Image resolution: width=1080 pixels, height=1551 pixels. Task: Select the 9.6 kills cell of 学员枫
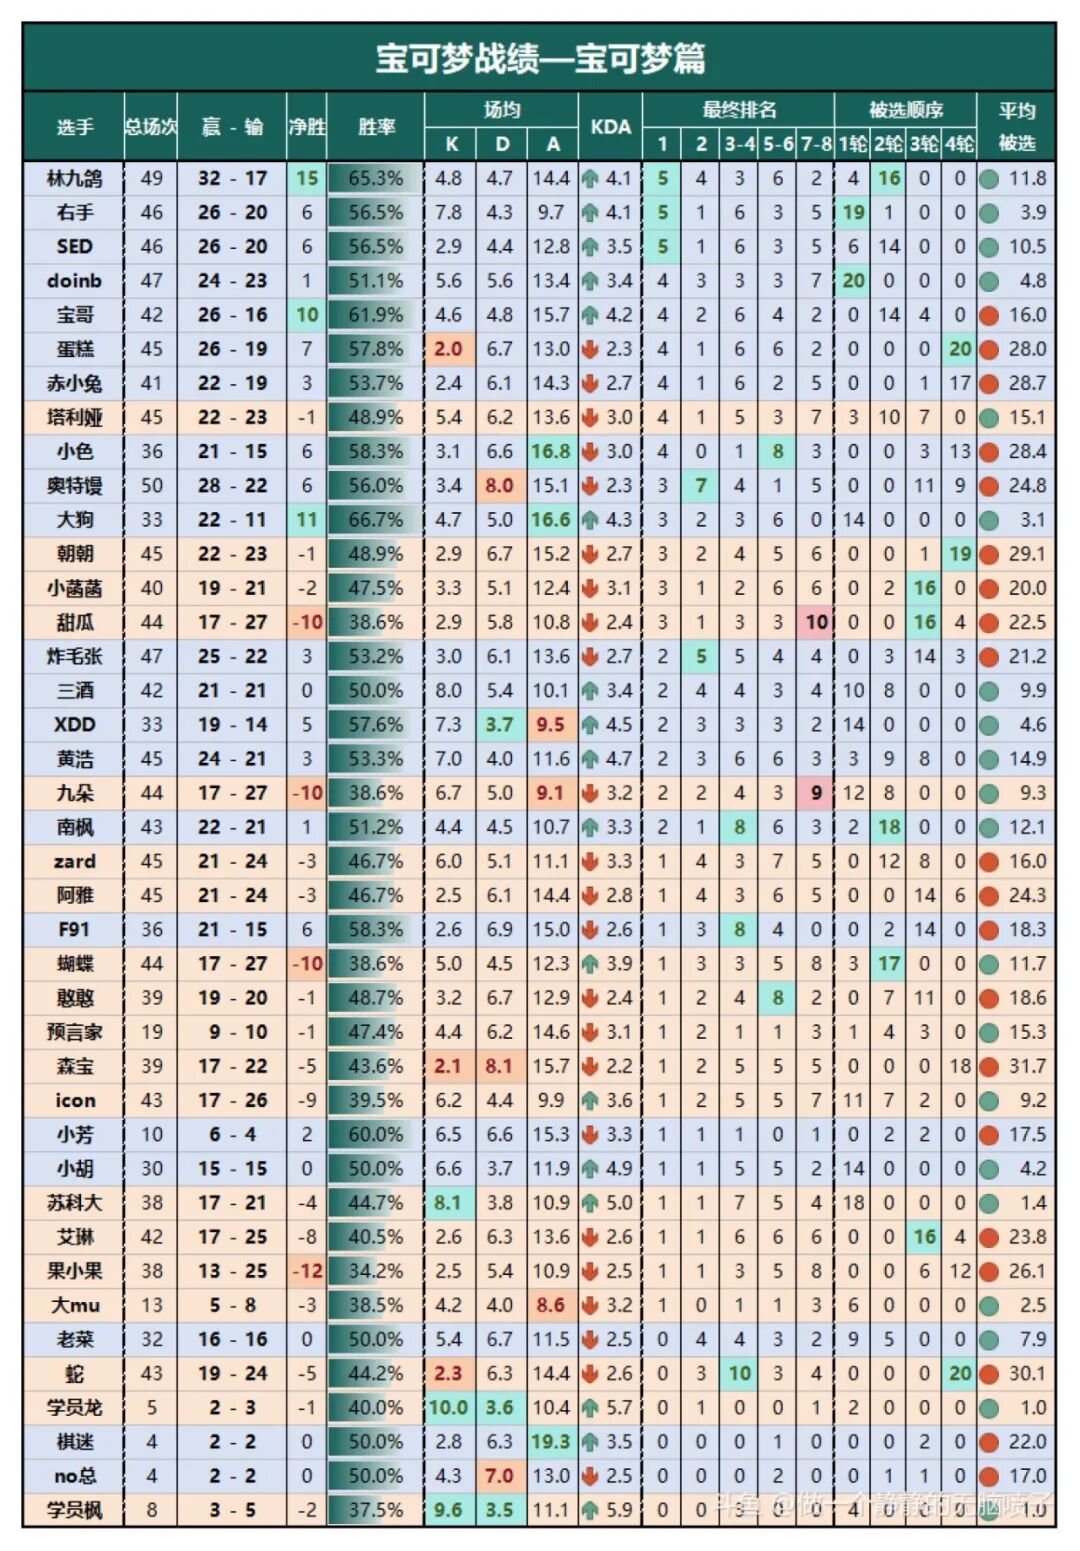[x=449, y=1510]
